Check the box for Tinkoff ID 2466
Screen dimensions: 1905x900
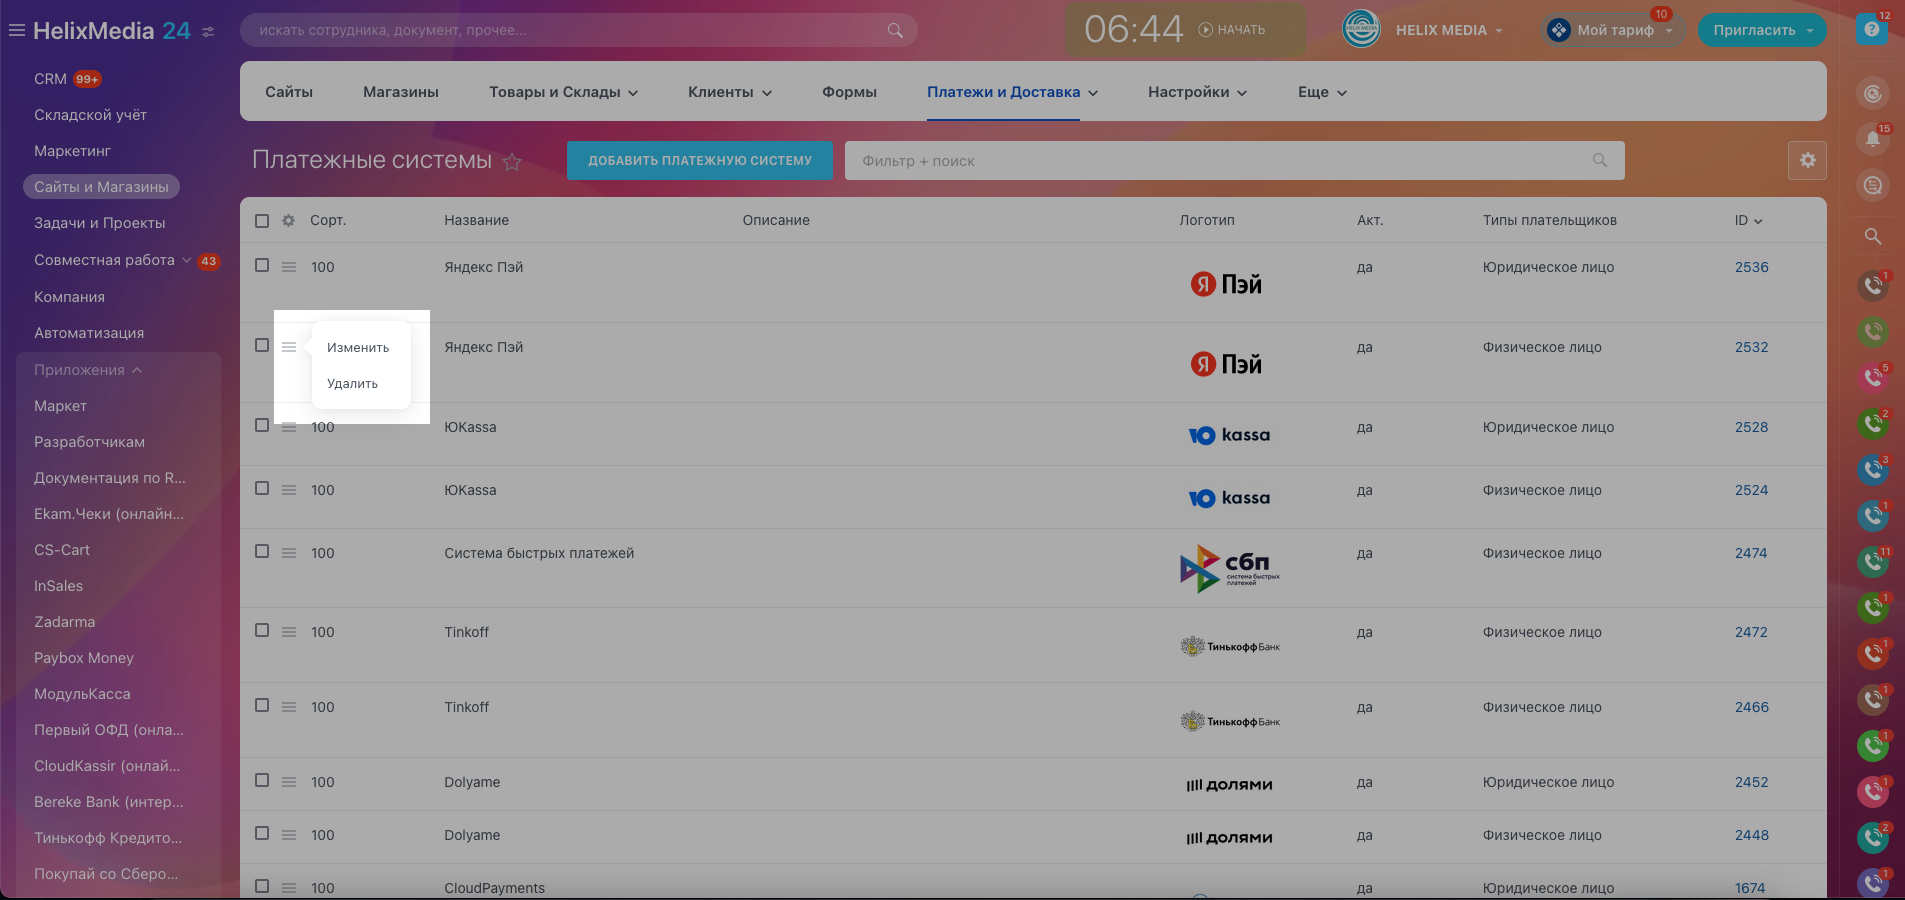(262, 706)
